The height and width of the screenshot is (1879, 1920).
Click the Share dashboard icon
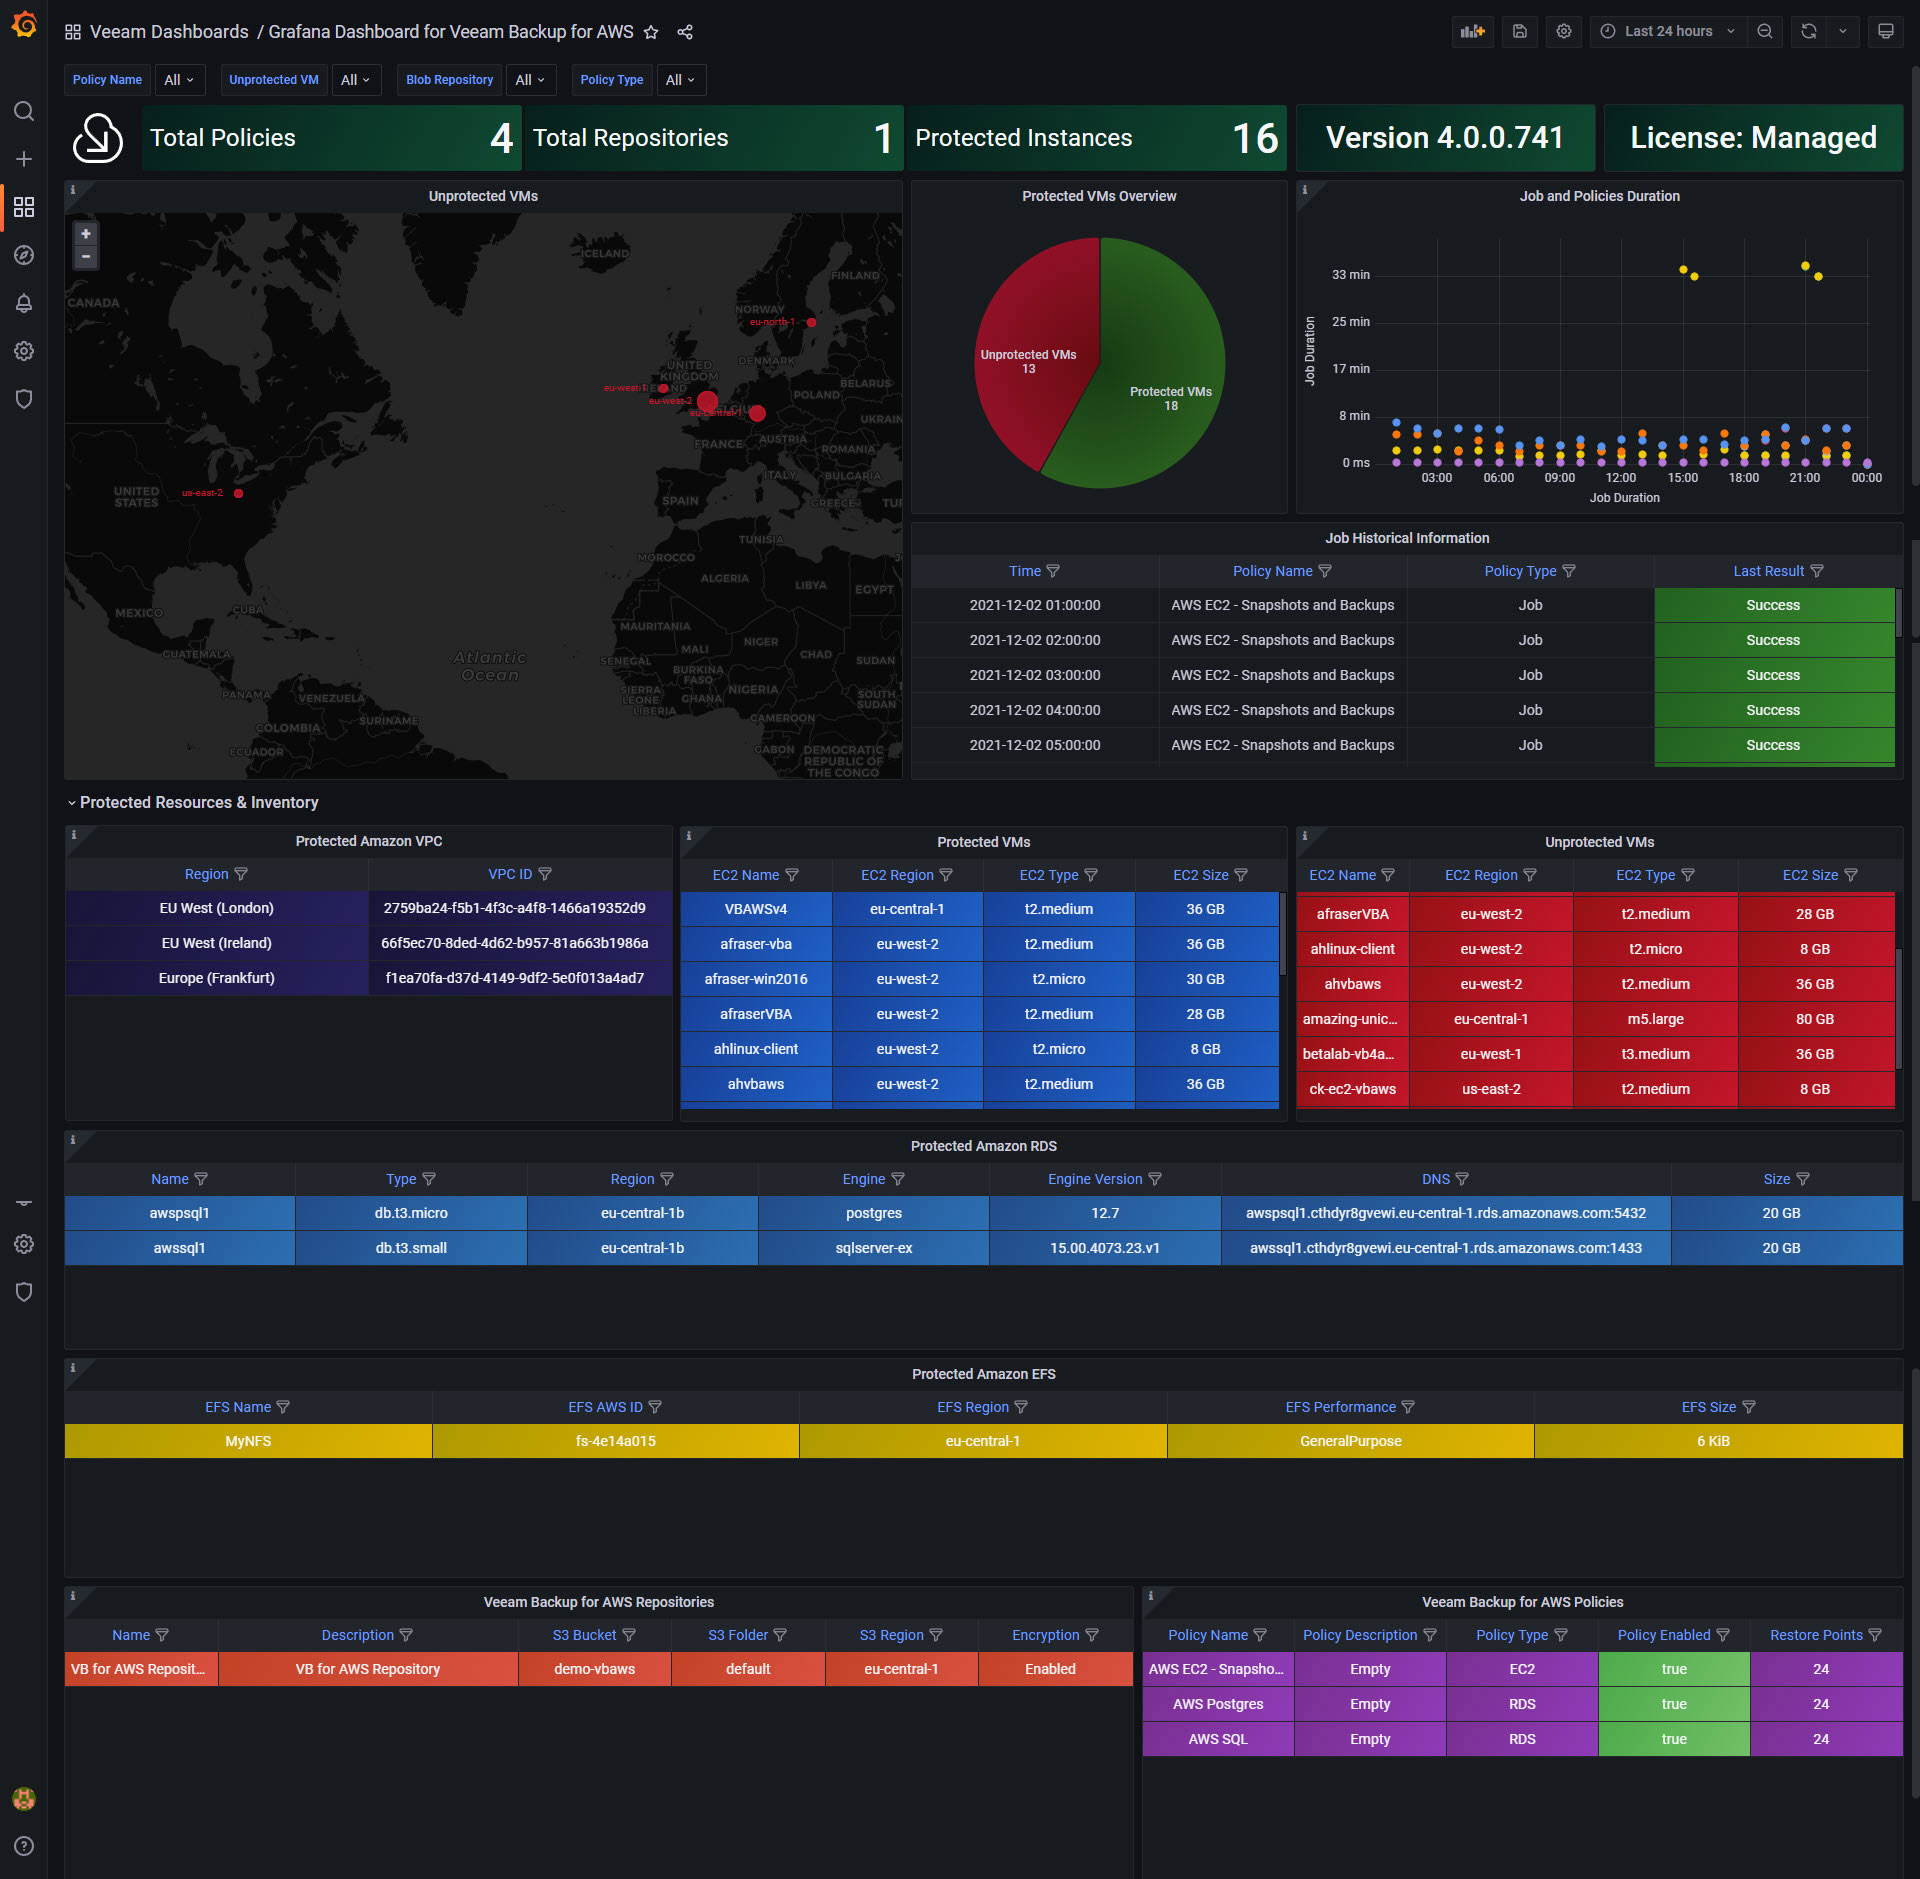point(685,32)
